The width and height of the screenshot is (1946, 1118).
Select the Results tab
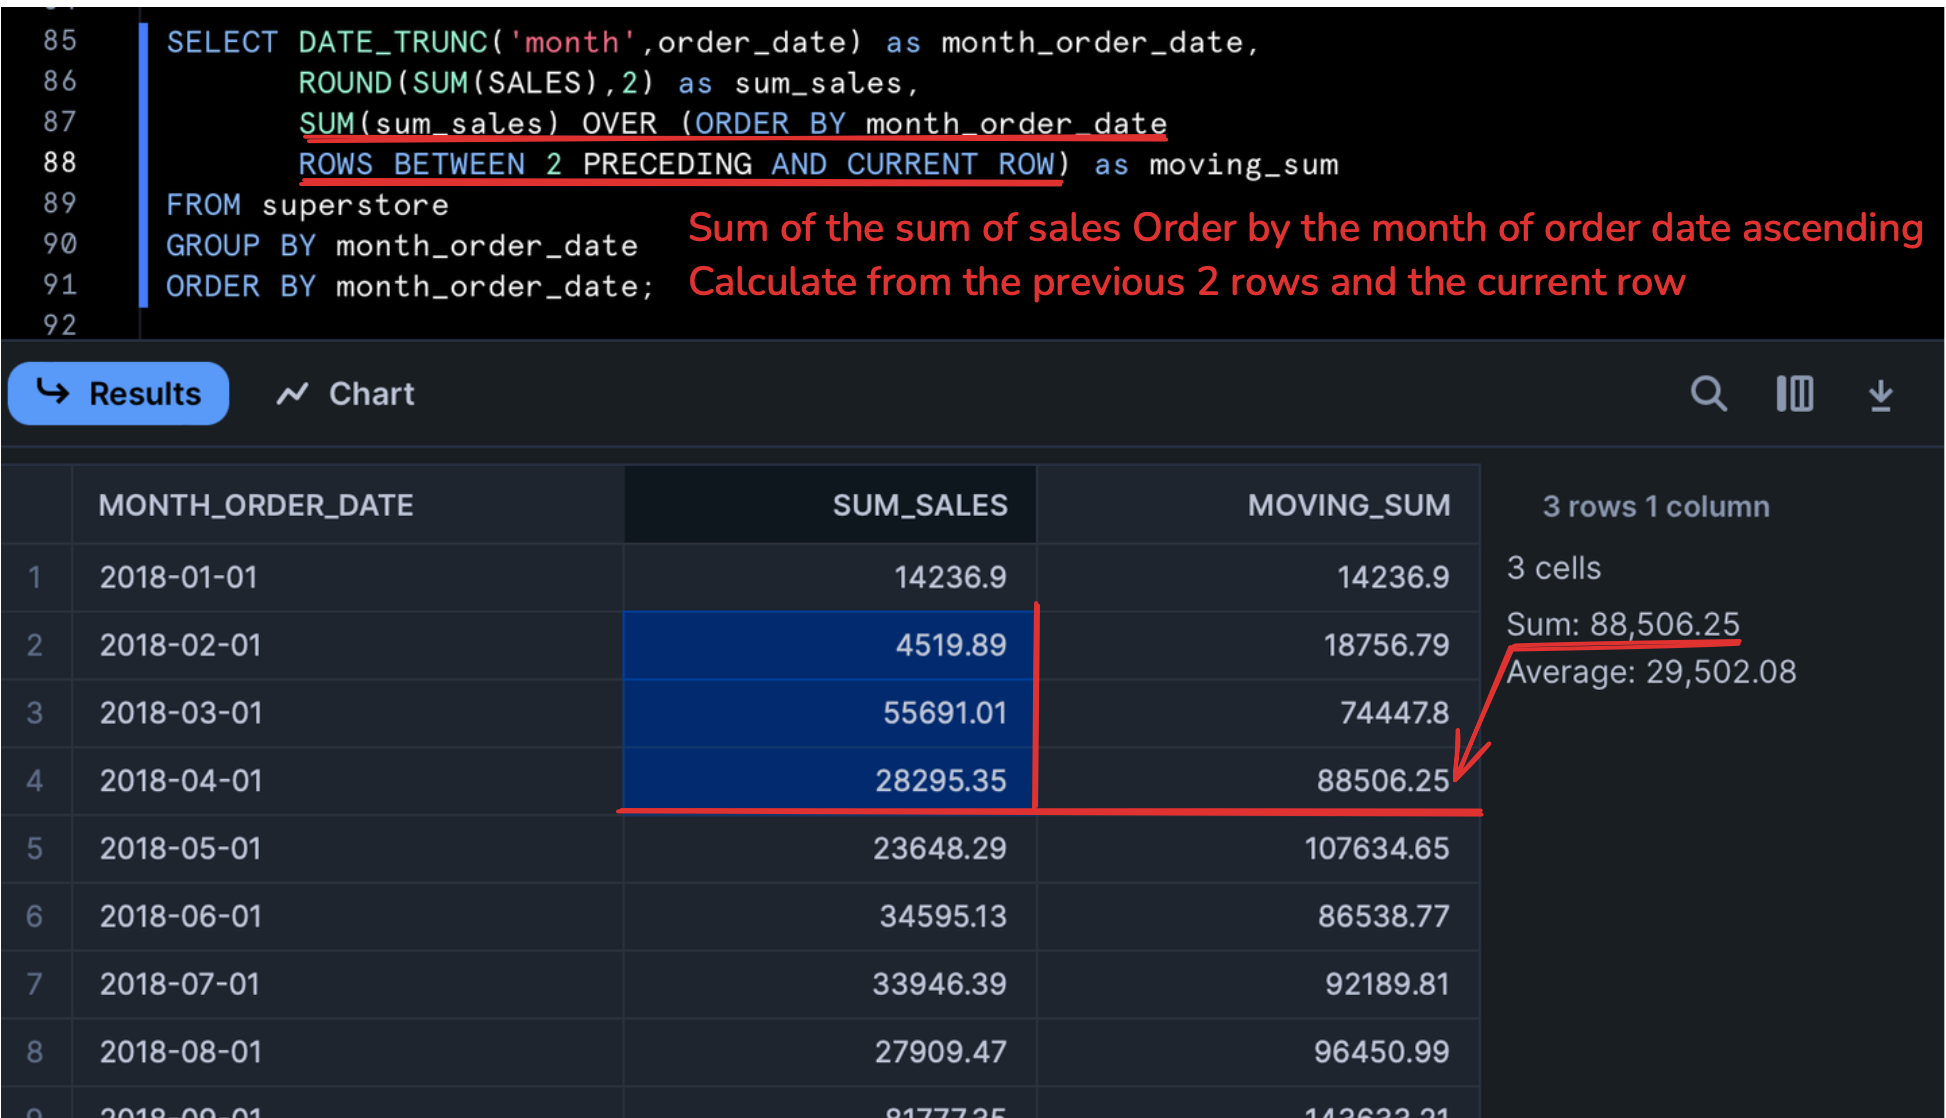[118, 394]
